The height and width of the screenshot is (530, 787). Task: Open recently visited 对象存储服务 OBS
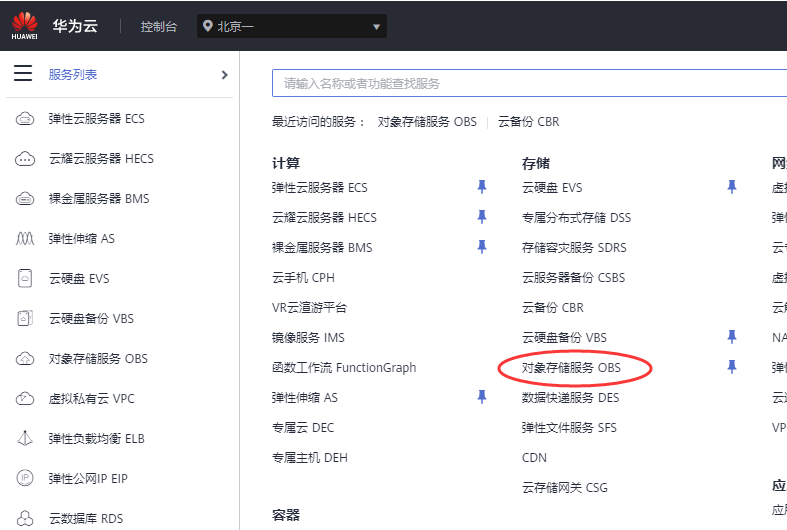point(427,122)
